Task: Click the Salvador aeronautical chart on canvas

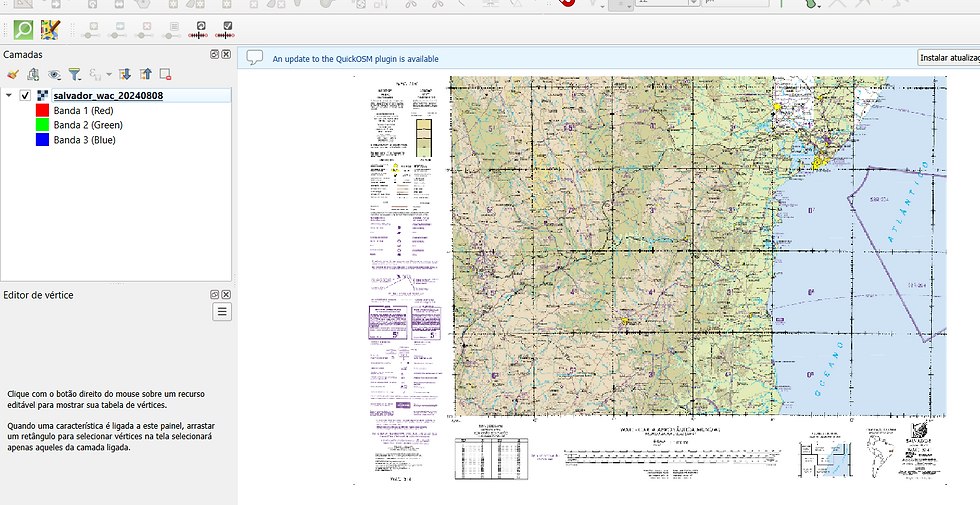Action: 650,280
